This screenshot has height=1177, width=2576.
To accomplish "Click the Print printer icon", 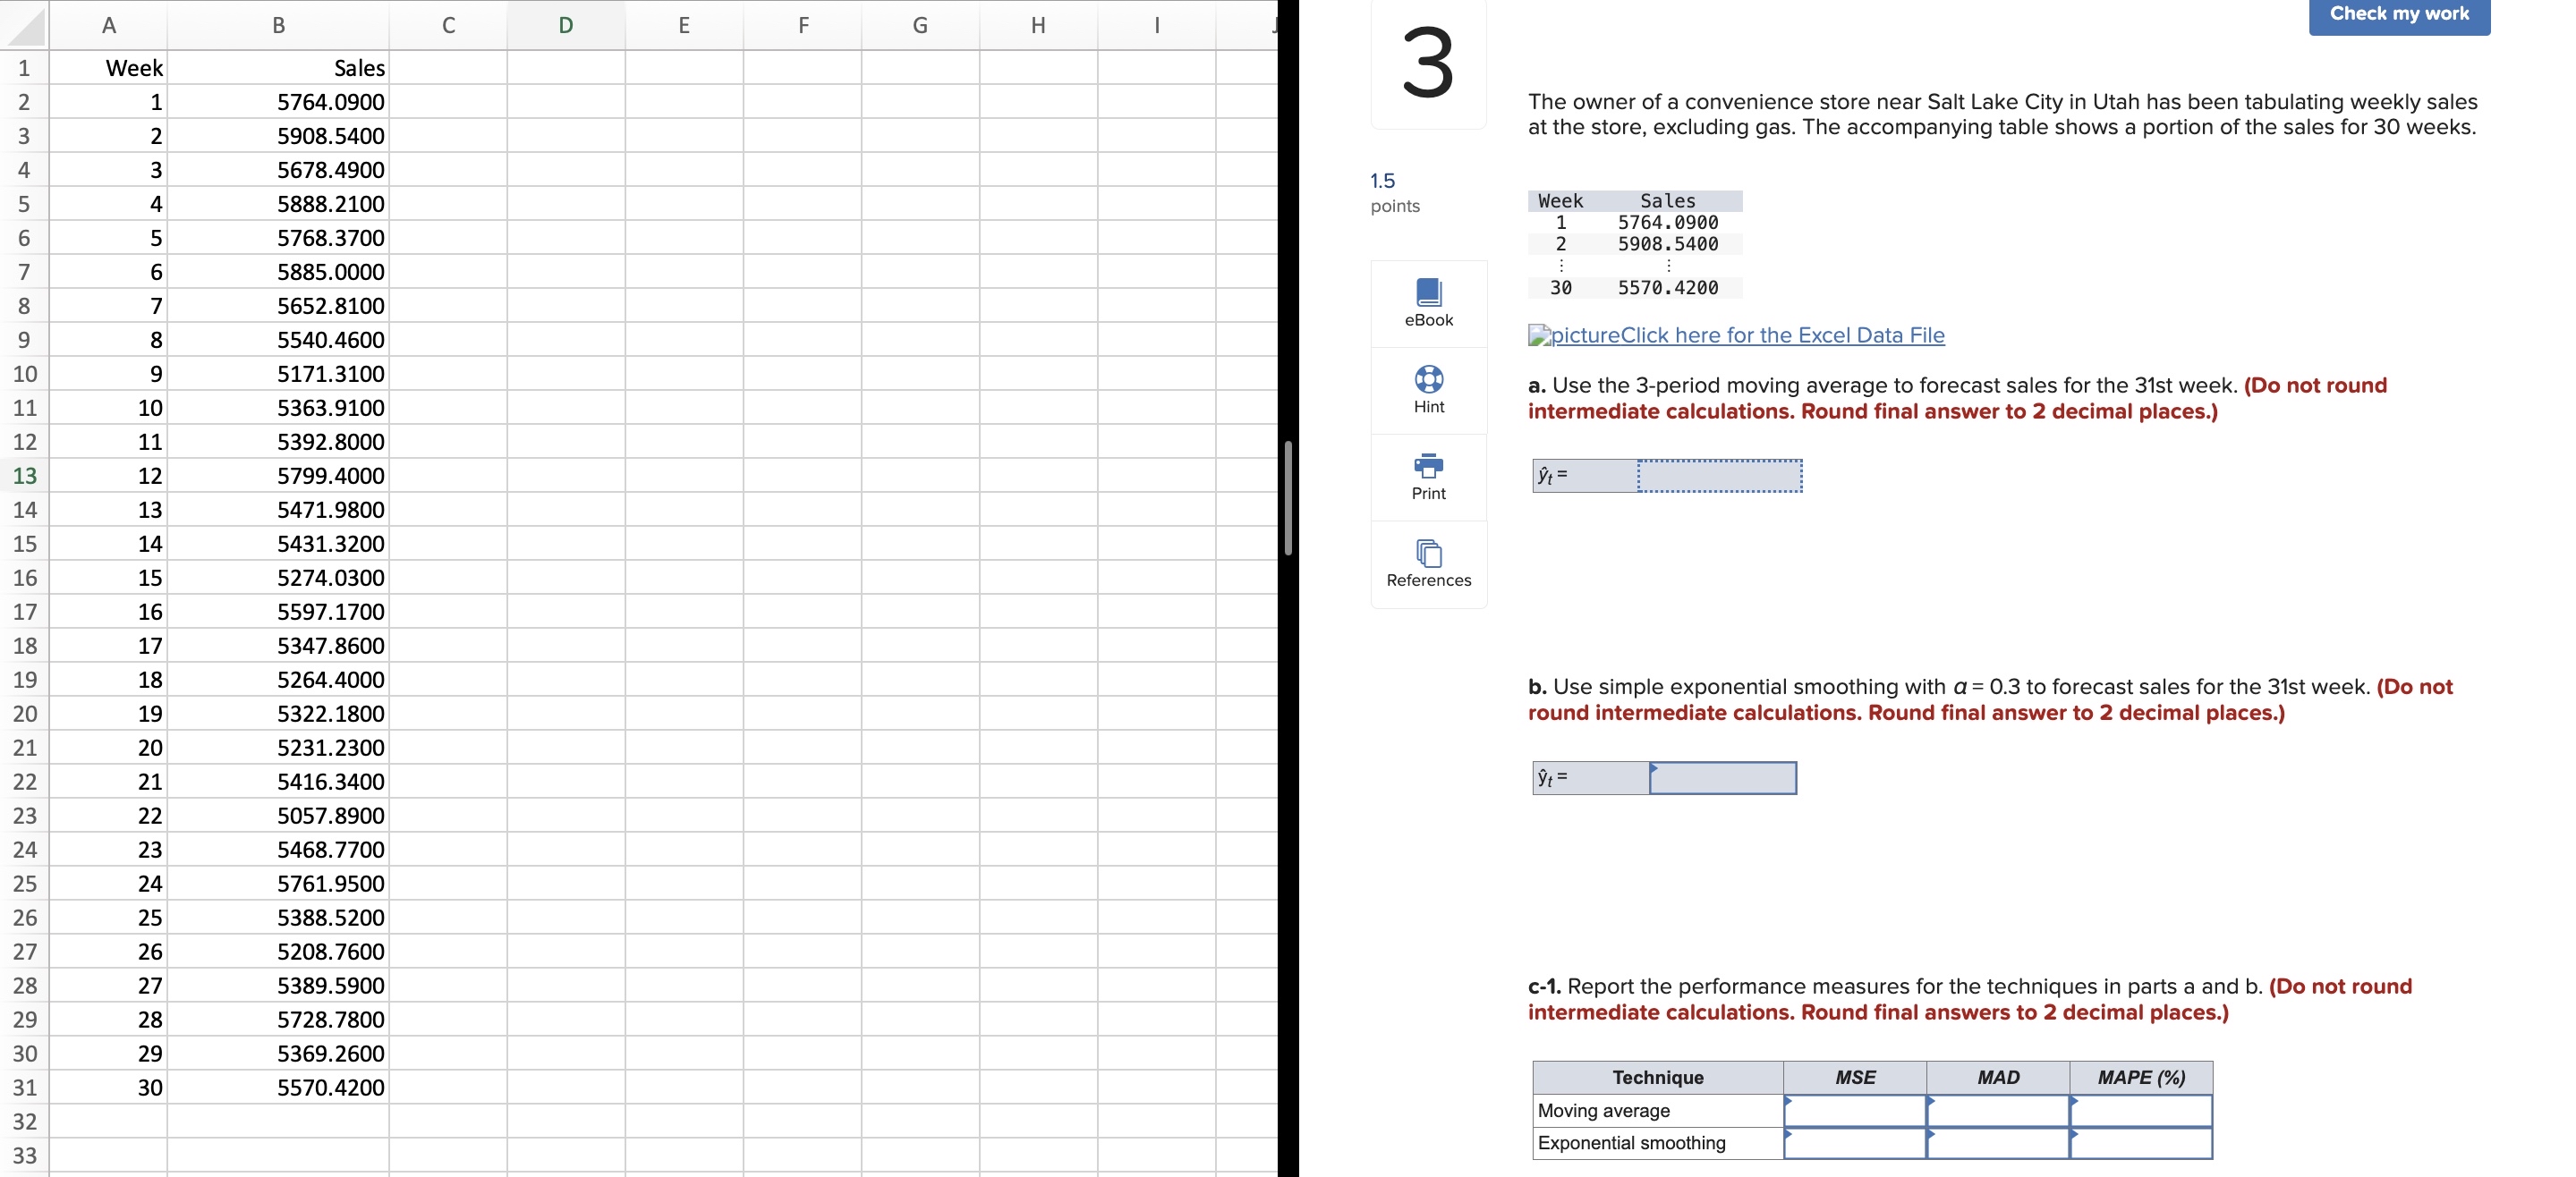I will pyautogui.click(x=1428, y=465).
